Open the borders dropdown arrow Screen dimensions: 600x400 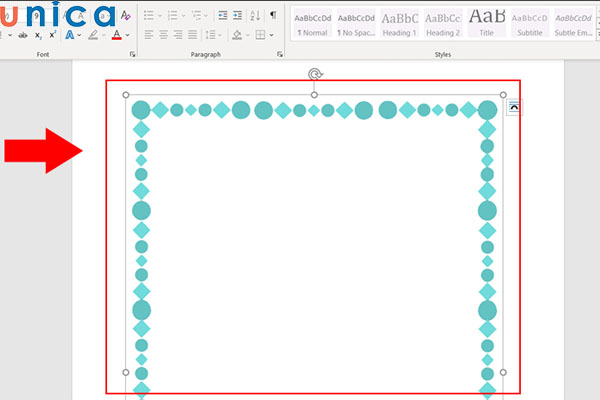click(271, 35)
